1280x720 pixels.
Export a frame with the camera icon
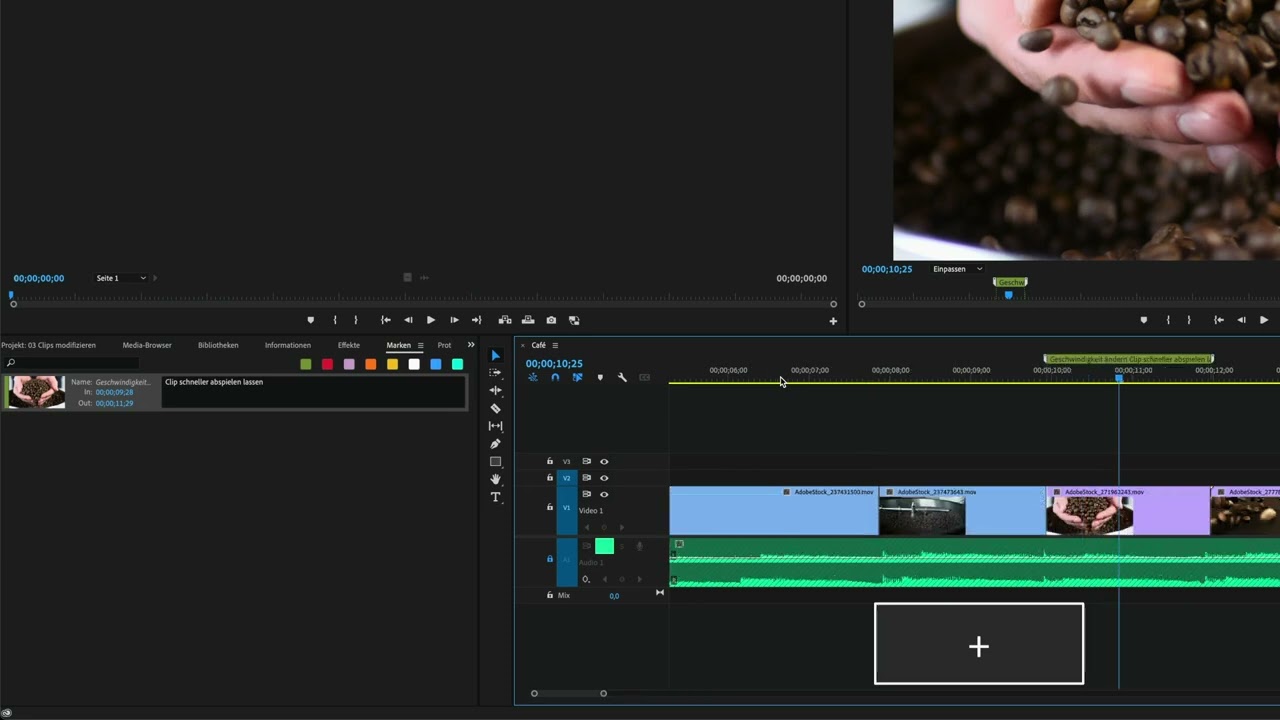[x=551, y=319]
